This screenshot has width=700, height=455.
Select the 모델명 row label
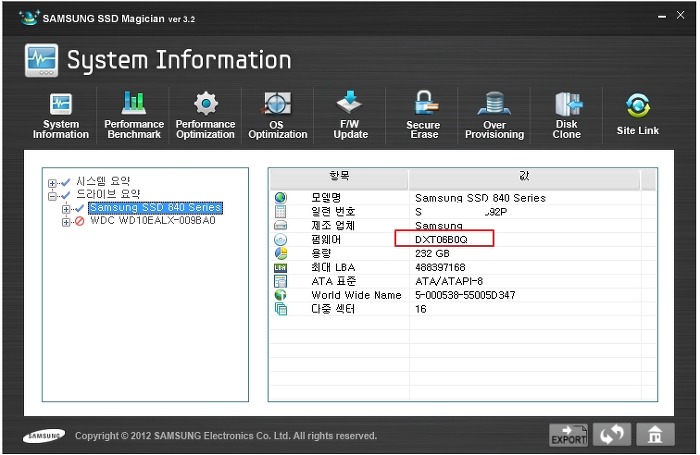point(326,198)
